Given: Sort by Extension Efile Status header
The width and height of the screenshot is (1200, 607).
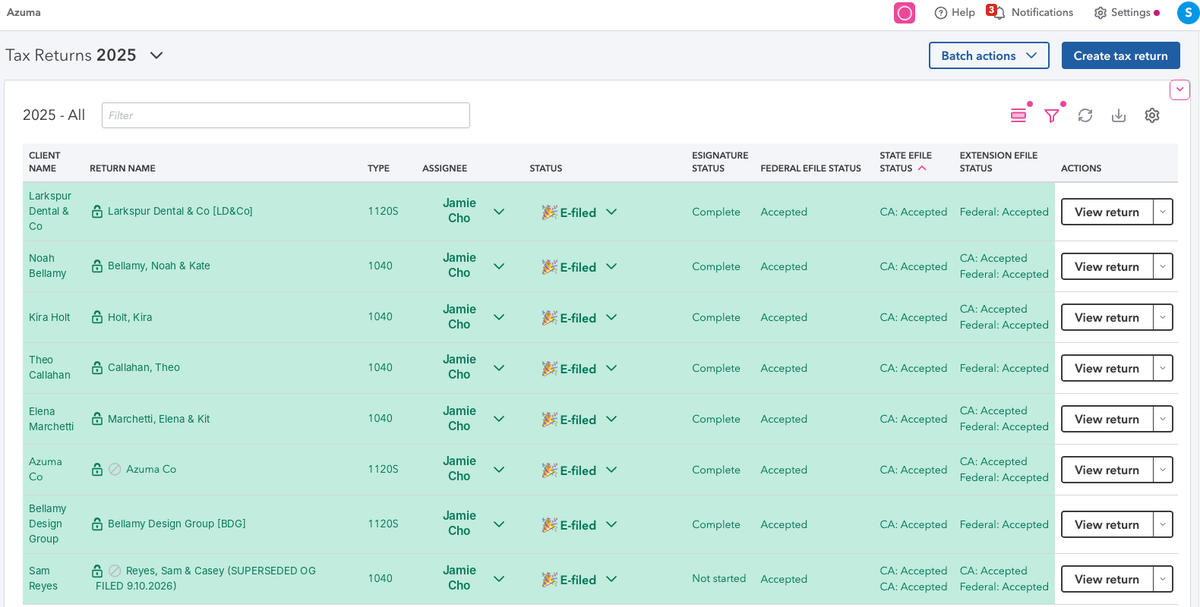Looking at the screenshot, I should [998, 162].
